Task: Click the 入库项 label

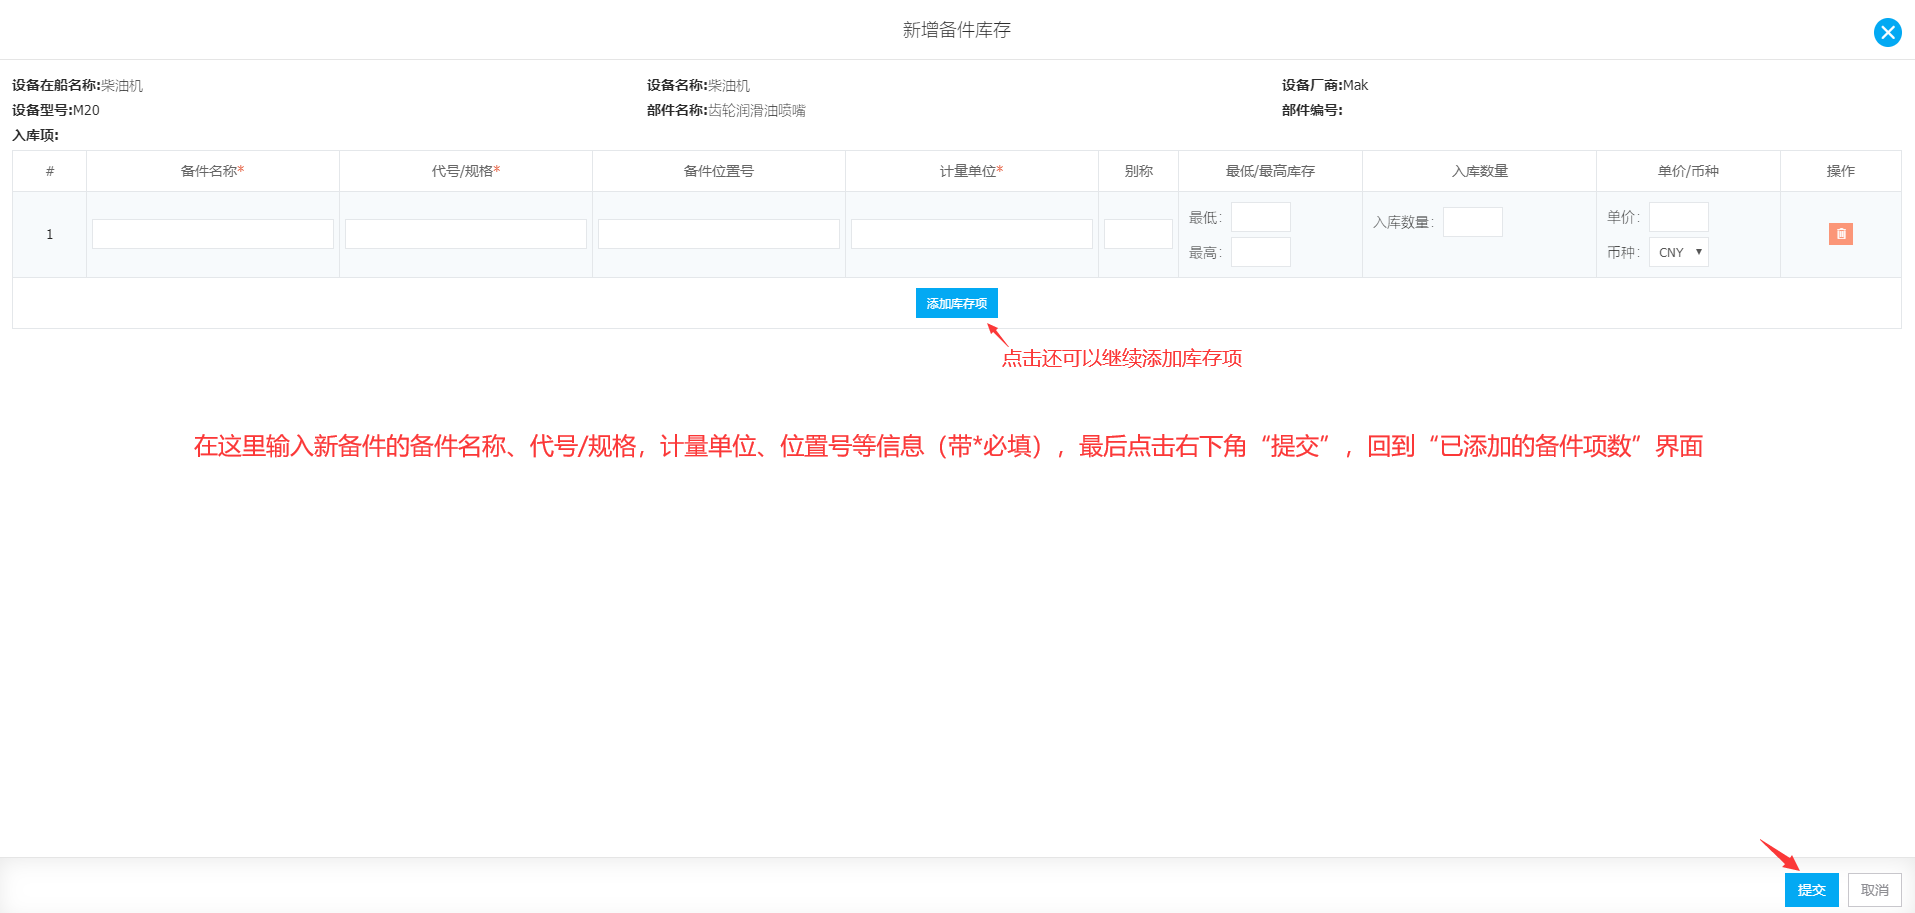Action: pyautogui.click(x=35, y=135)
